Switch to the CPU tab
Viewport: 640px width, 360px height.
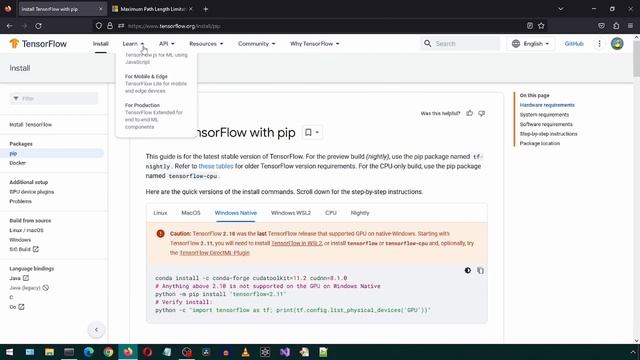tap(331, 213)
